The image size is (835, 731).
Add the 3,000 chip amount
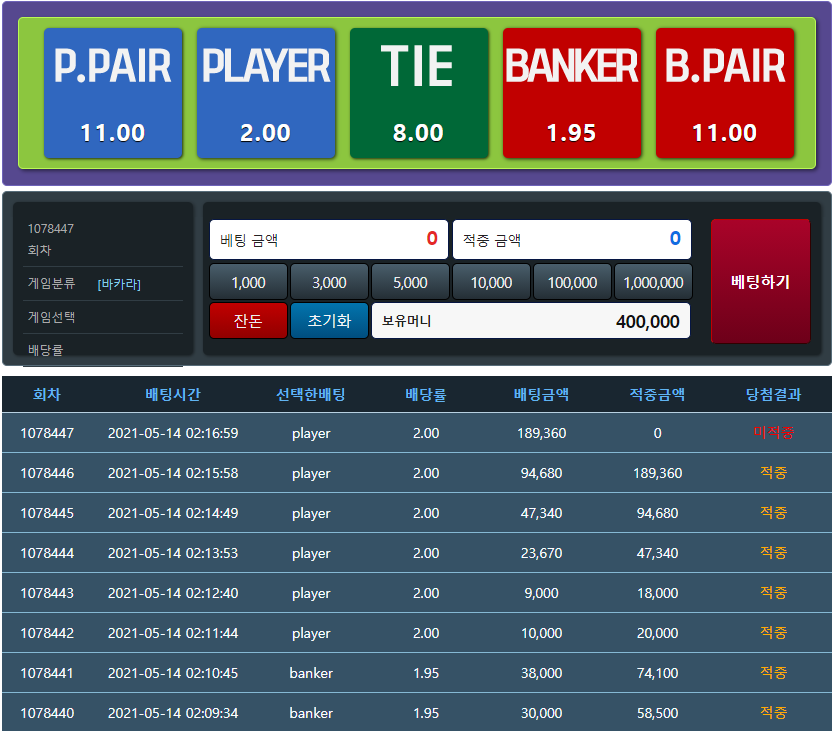click(330, 282)
